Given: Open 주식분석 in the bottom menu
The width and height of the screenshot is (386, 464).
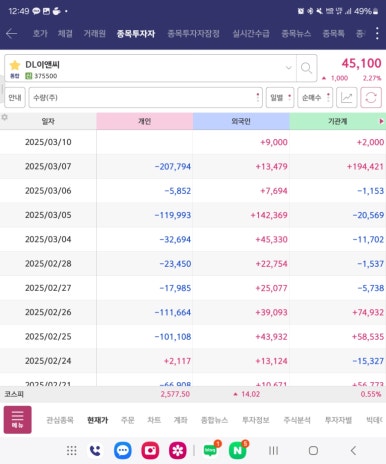Looking at the screenshot, I should click(x=297, y=420).
